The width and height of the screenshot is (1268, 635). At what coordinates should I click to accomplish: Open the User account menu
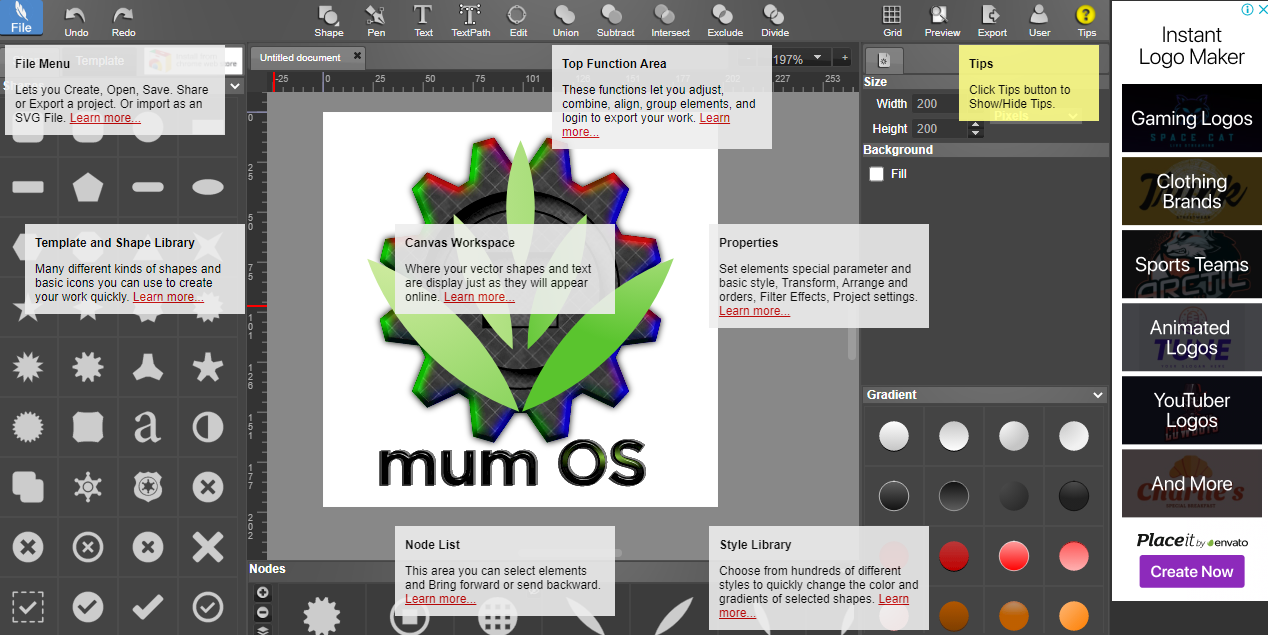[1040, 20]
